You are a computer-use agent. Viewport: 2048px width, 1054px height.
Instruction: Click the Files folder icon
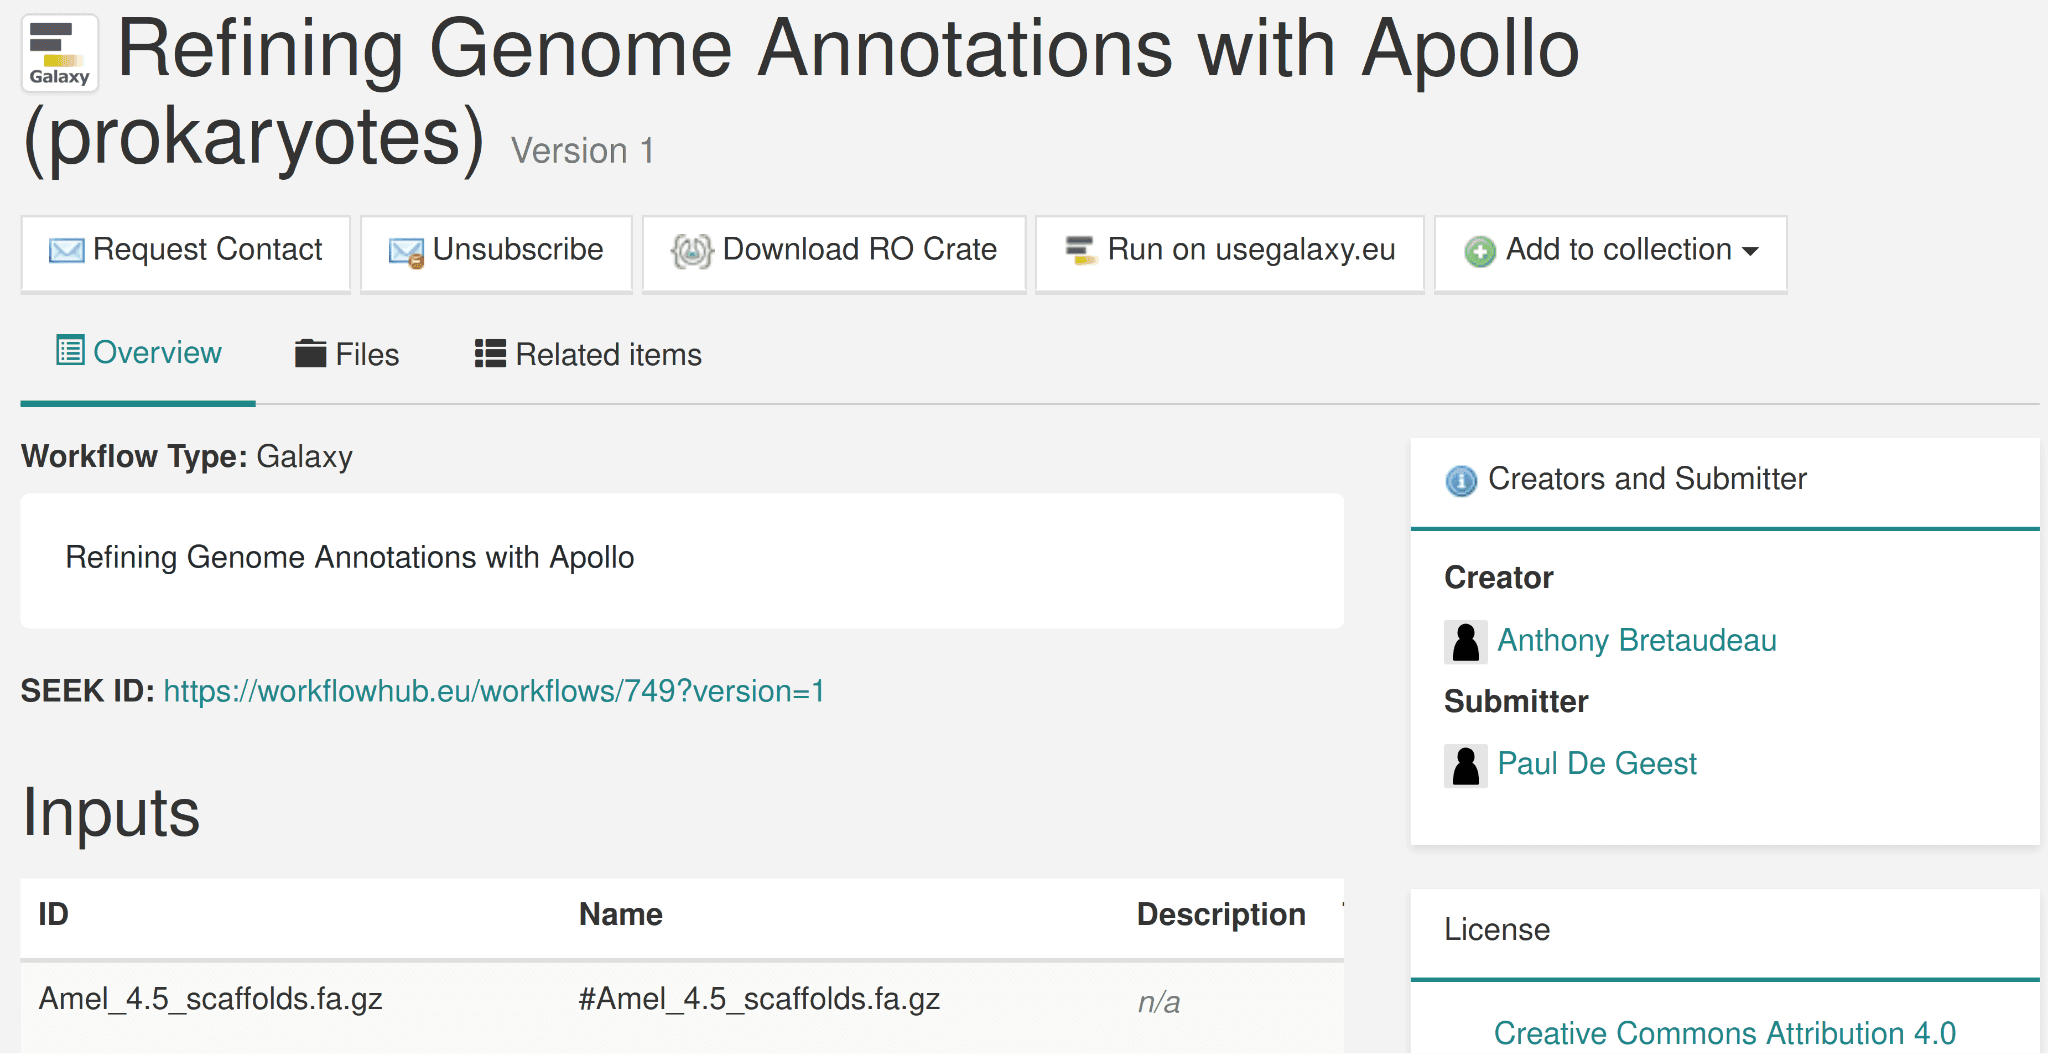coord(311,353)
